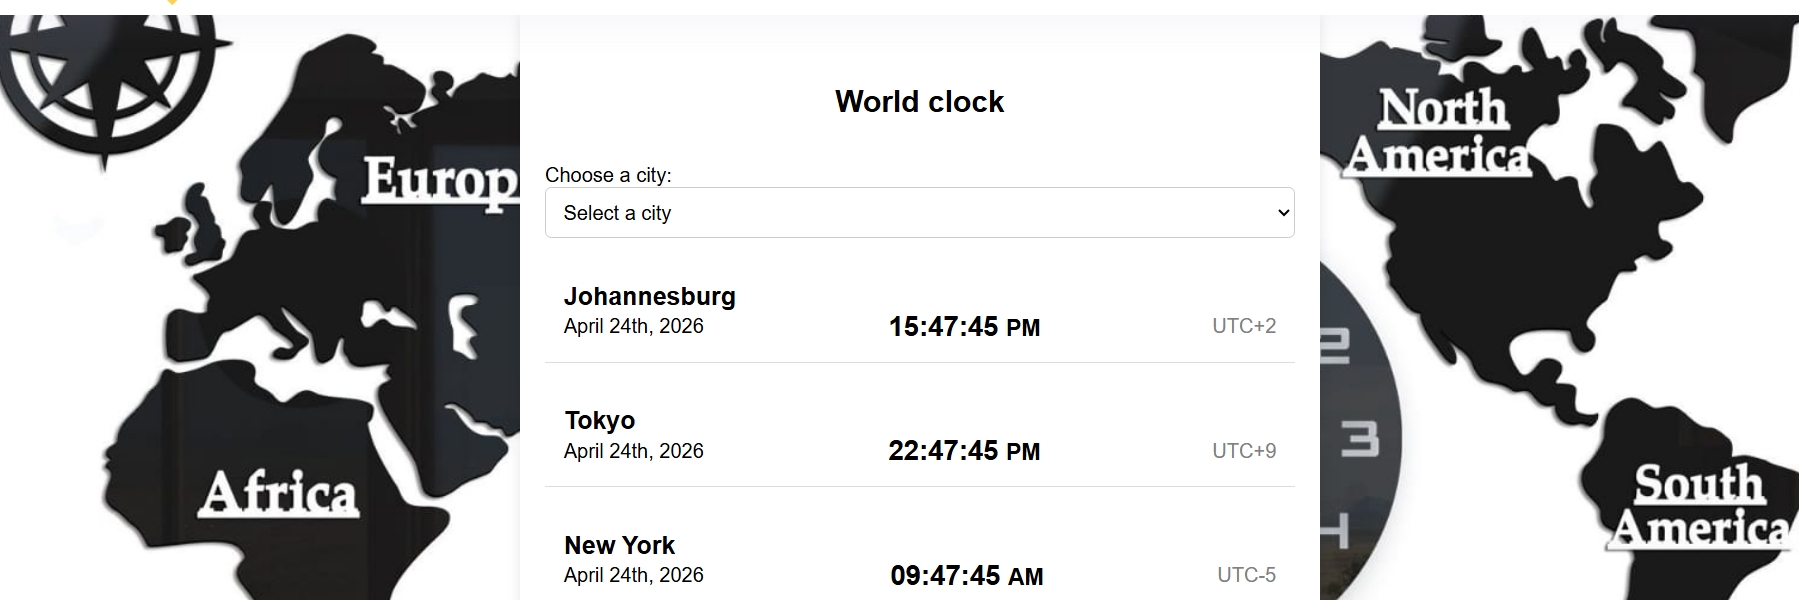Open the Select a city dropdown

[919, 213]
